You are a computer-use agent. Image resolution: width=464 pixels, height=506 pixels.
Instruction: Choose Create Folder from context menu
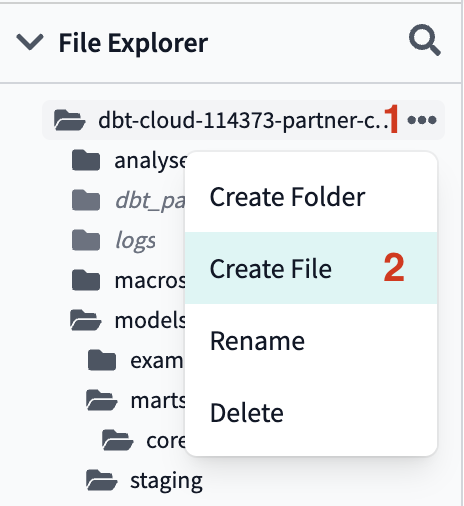click(x=311, y=197)
